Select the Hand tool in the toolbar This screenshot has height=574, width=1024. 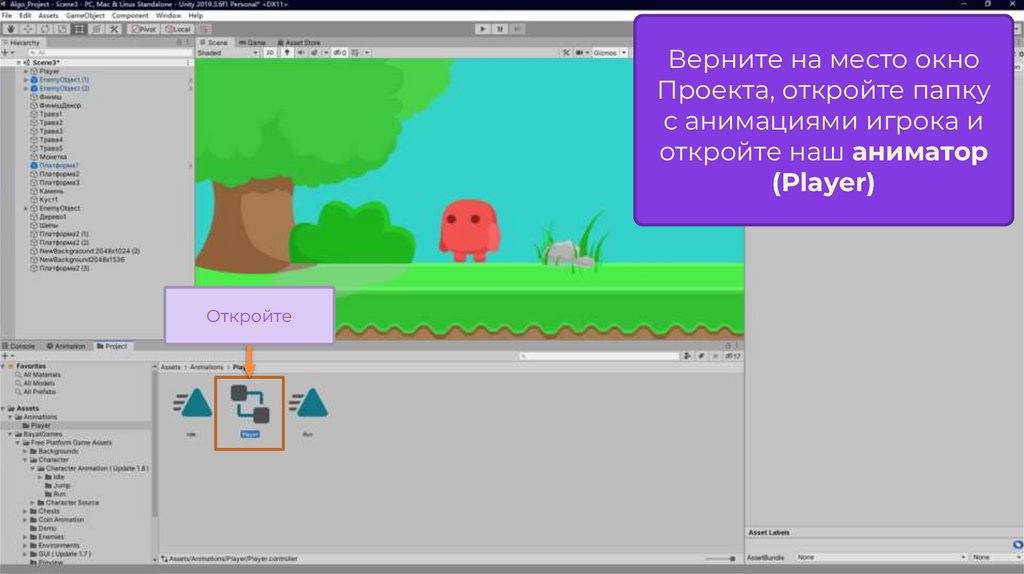pyautogui.click(x=10, y=29)
